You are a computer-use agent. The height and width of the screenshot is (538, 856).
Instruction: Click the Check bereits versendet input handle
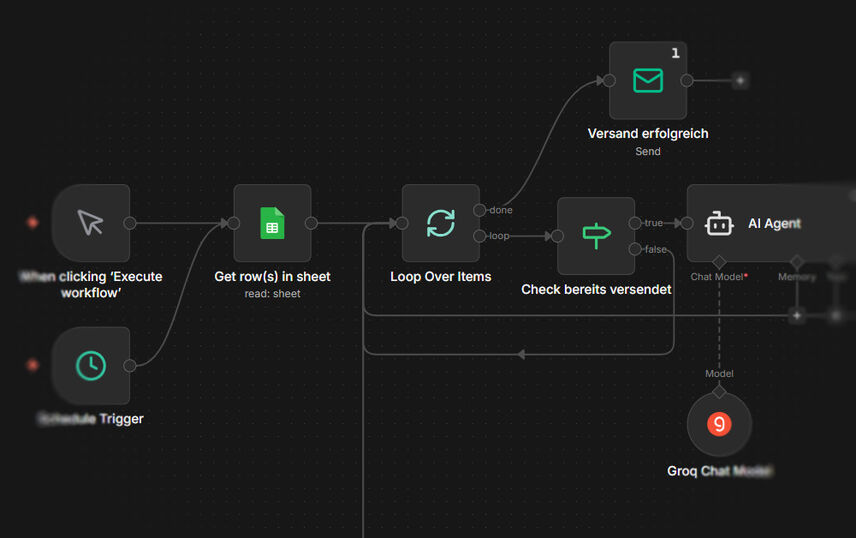[557, 236]
